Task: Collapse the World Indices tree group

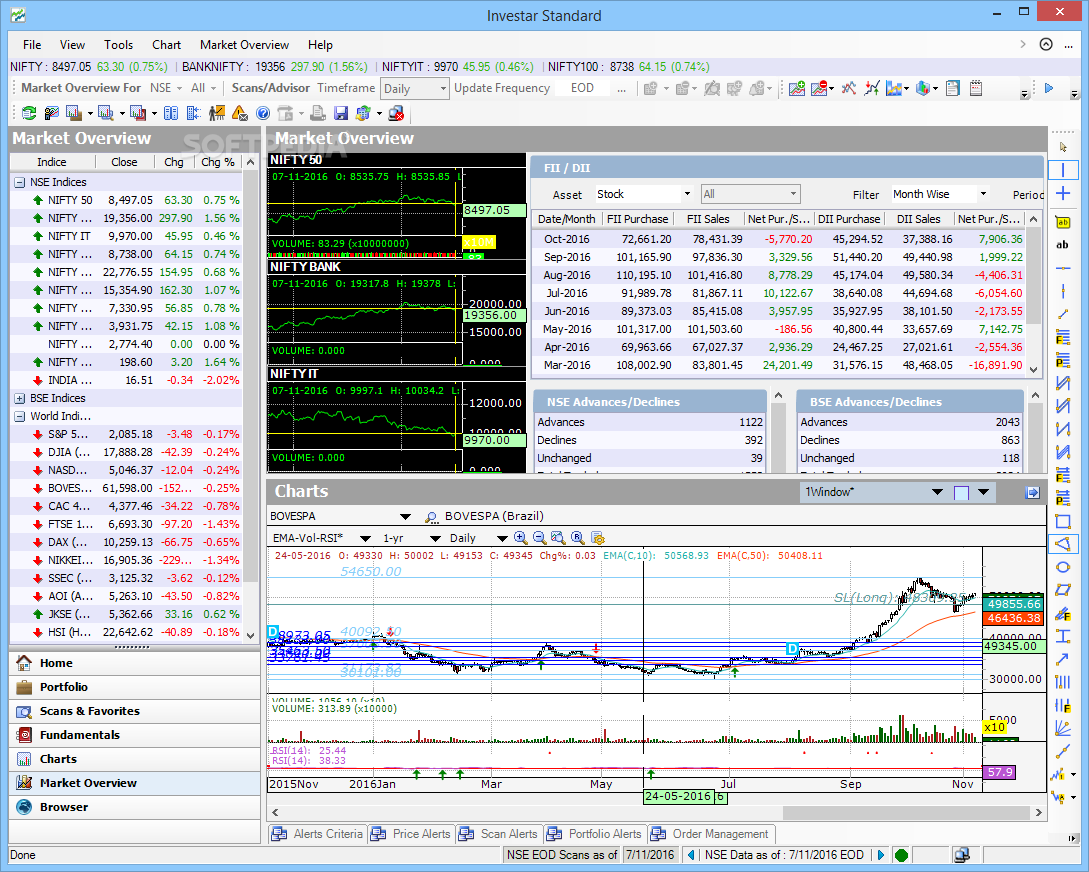Action: click(x=19, y=417)
